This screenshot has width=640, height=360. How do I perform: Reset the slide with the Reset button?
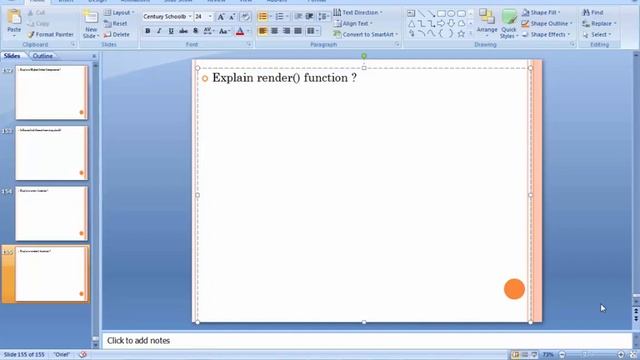pos(116,24)
